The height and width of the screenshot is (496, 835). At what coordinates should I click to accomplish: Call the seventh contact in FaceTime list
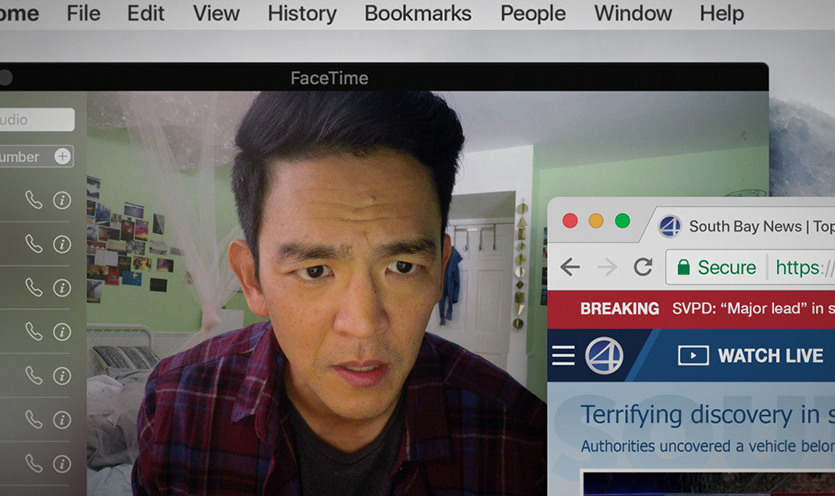34,464
